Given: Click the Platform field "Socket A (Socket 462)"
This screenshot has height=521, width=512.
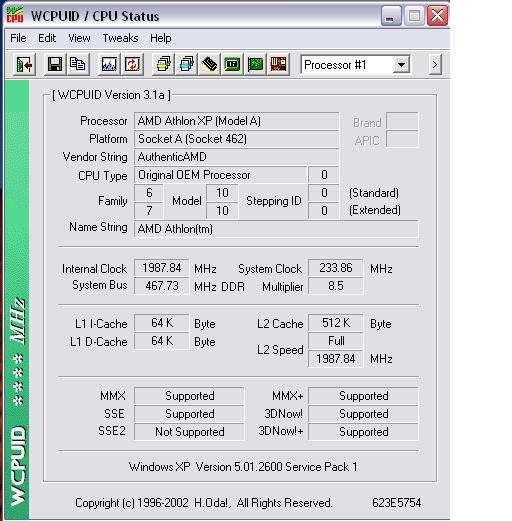Looking at the screenshot, I should coord(237,139).
